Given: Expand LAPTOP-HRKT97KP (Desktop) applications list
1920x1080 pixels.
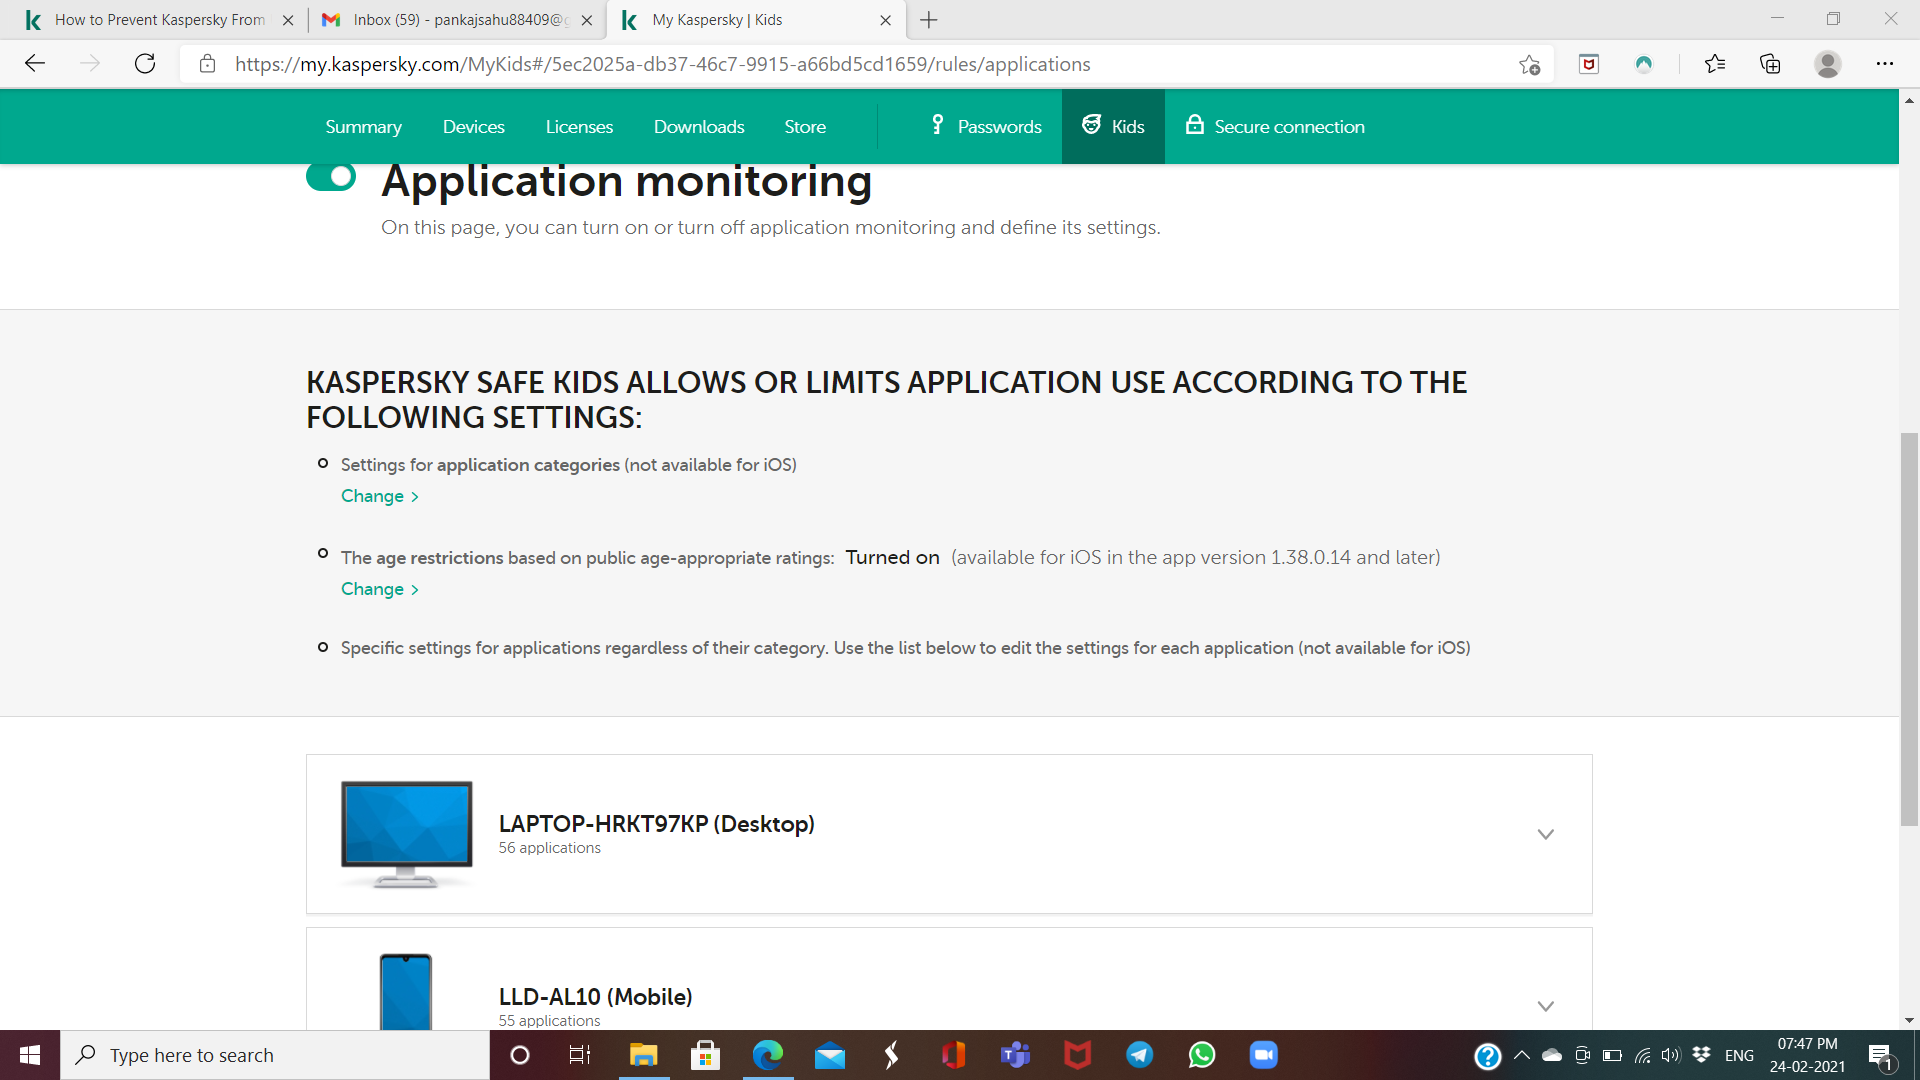Looking at the screenshot, I should (x=1545, y=835).
